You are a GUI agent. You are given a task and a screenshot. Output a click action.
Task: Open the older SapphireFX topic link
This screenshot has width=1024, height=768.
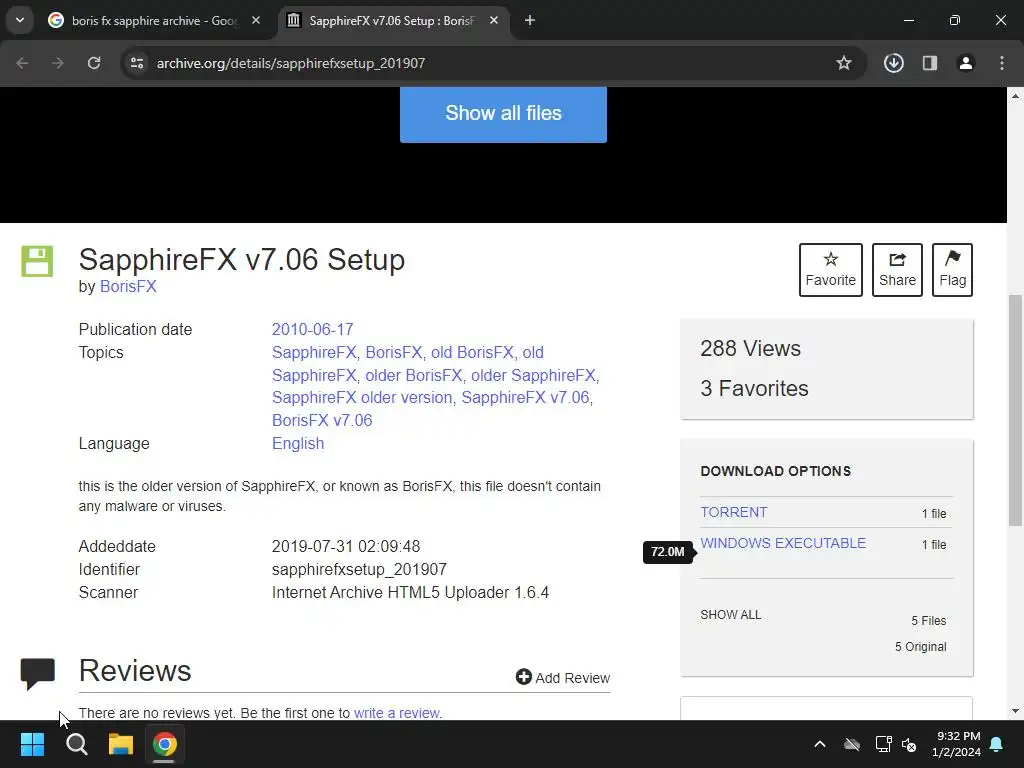click(534, 375)
